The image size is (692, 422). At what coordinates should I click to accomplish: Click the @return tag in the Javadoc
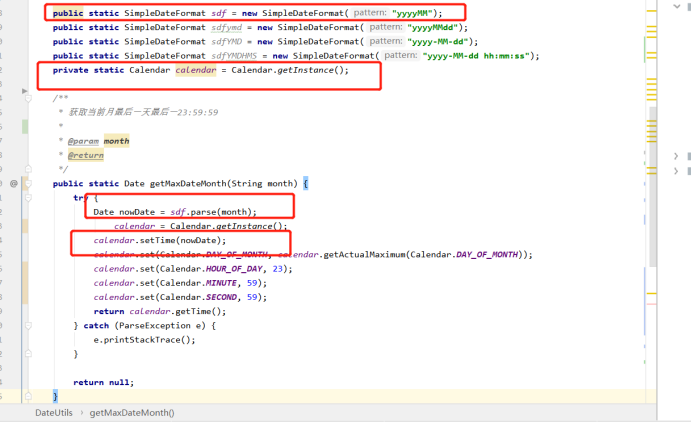coord(86,155)
